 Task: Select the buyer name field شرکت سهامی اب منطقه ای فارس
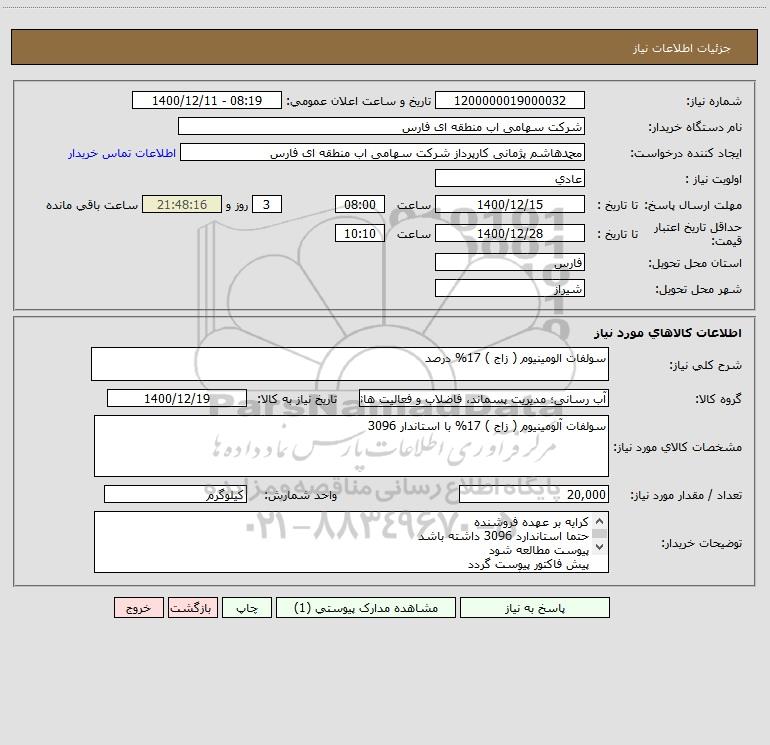click(x=381, y=126)
